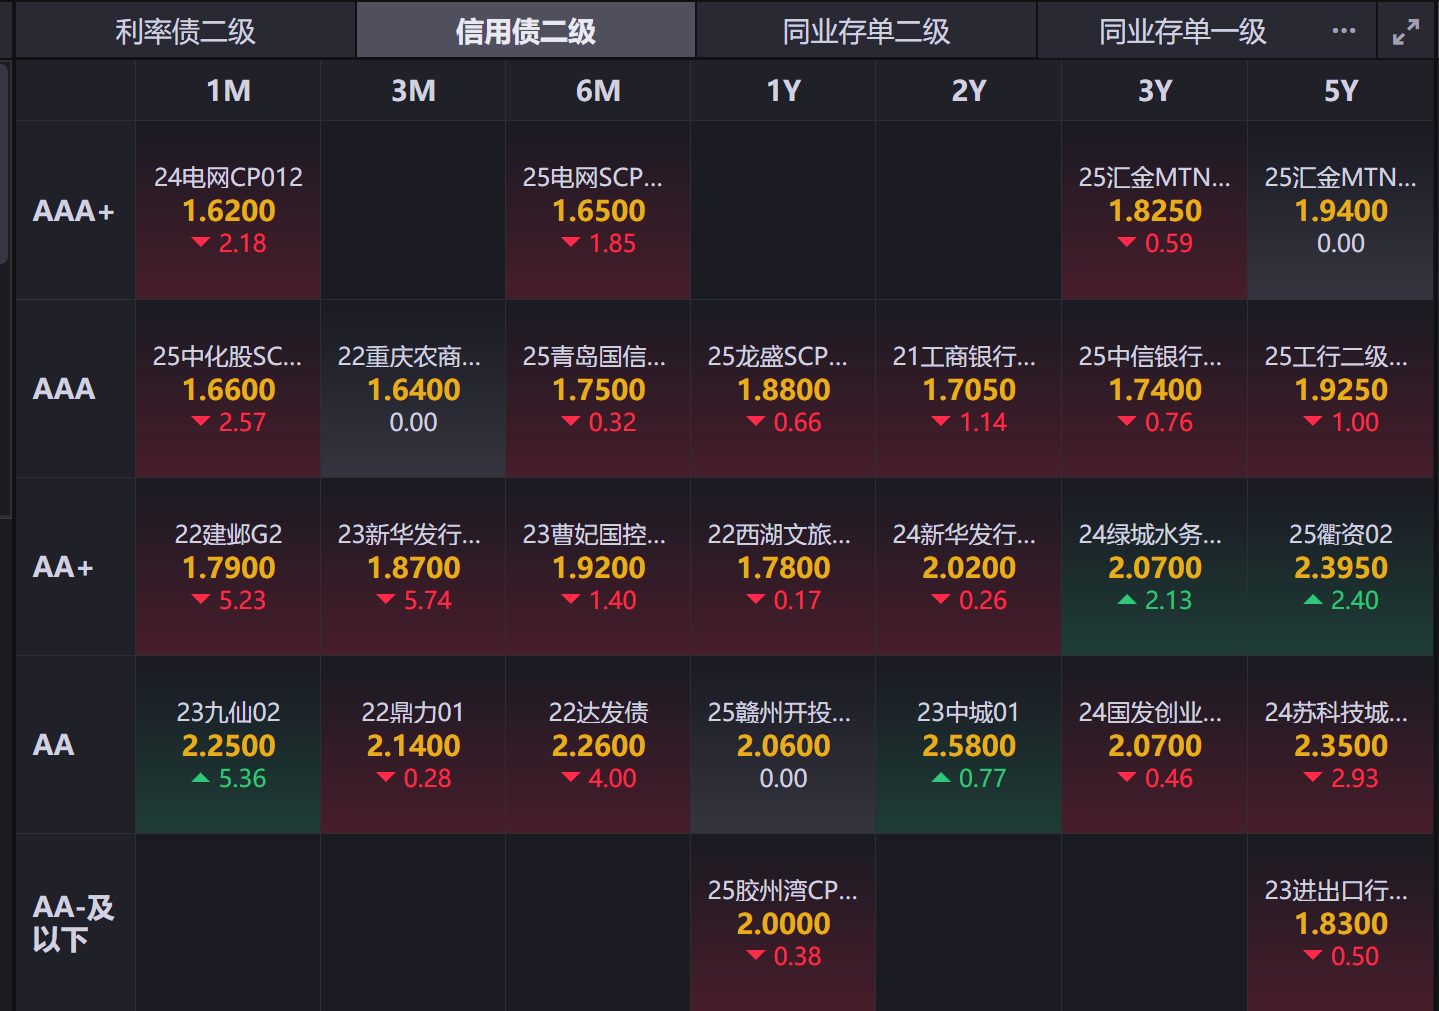Image resolution: width=1439 pixels, height=1011 pixels.
Task: Open bond cell 23九仙02
Action: coord(228,745)
